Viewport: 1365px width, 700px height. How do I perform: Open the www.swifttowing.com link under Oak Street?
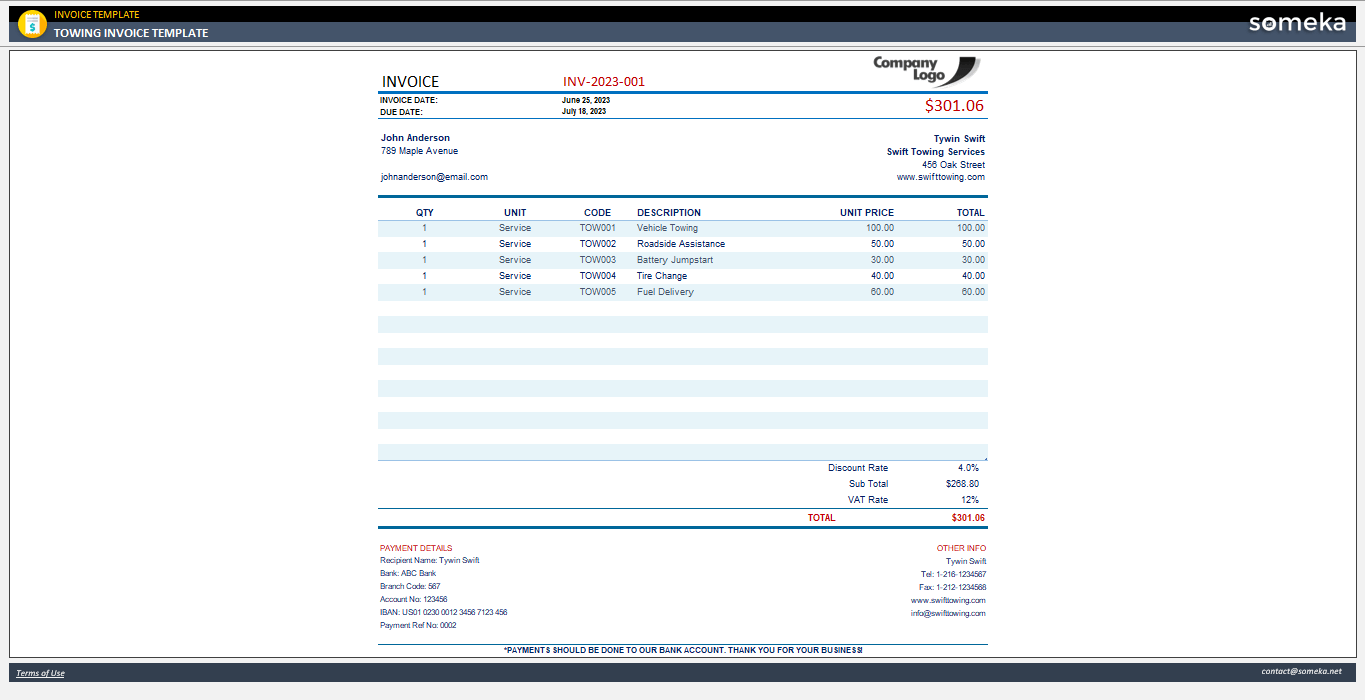point(941,177)
